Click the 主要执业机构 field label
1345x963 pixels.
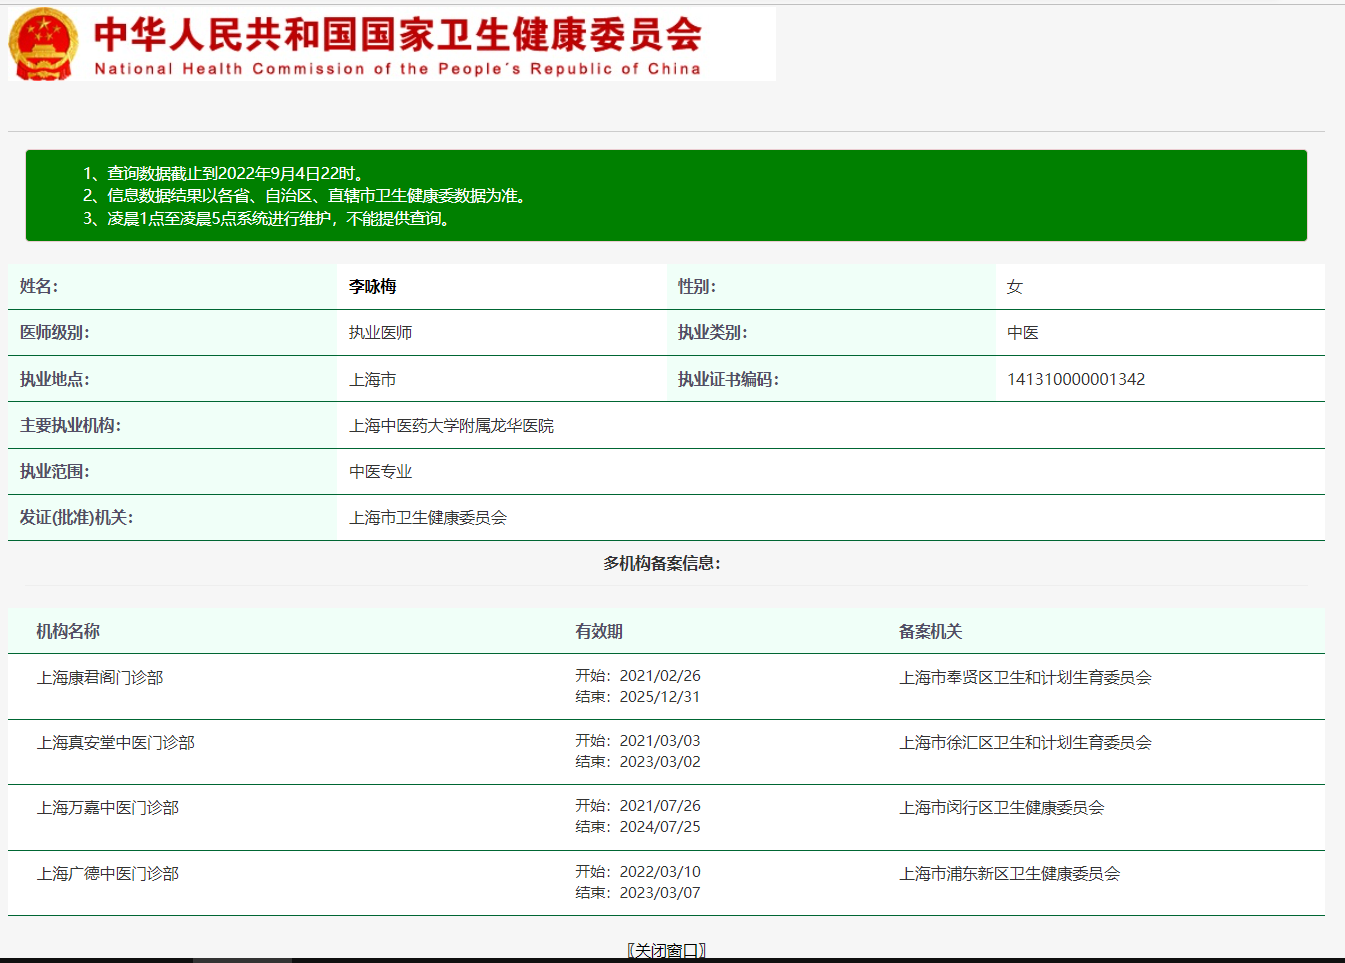click(x=70, y=426)
